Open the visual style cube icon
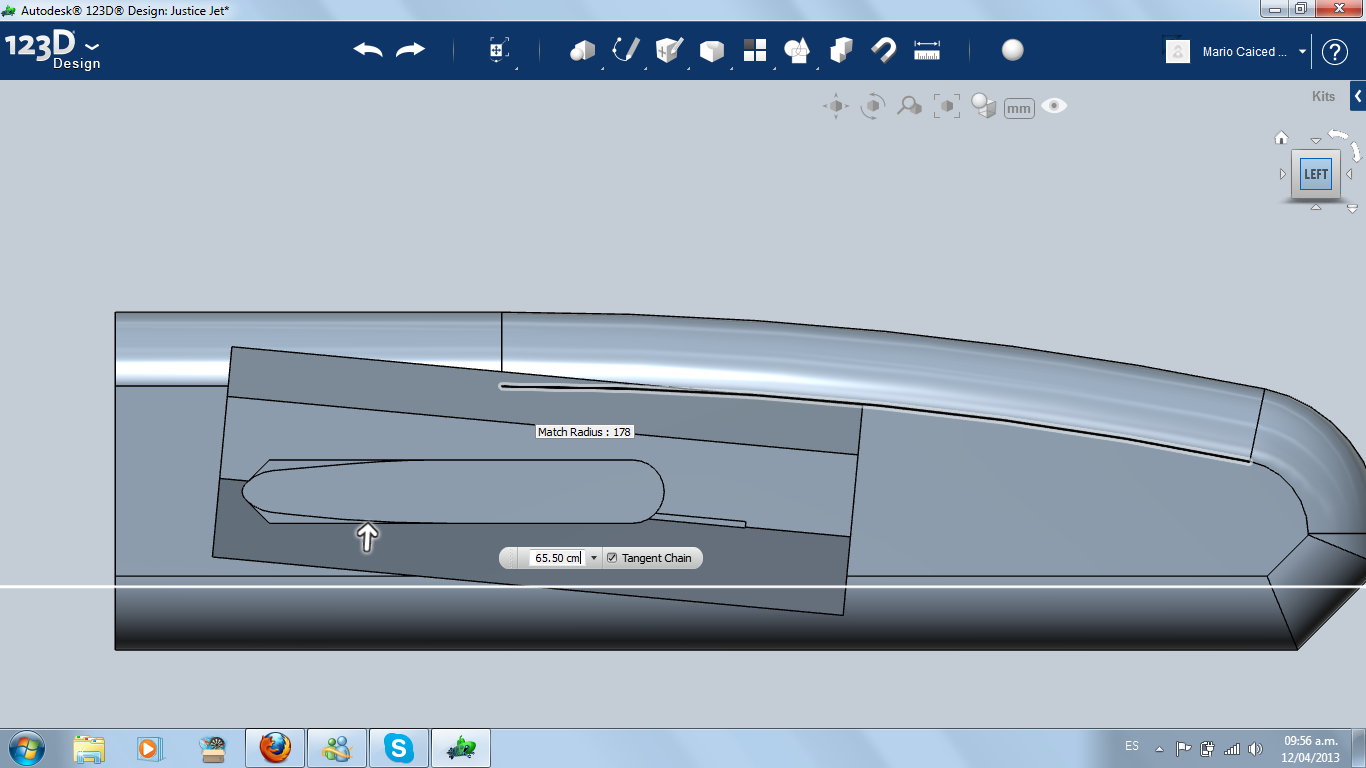Image resolution: width=1366 pixels, height=768 pixels. click(984, 106)
